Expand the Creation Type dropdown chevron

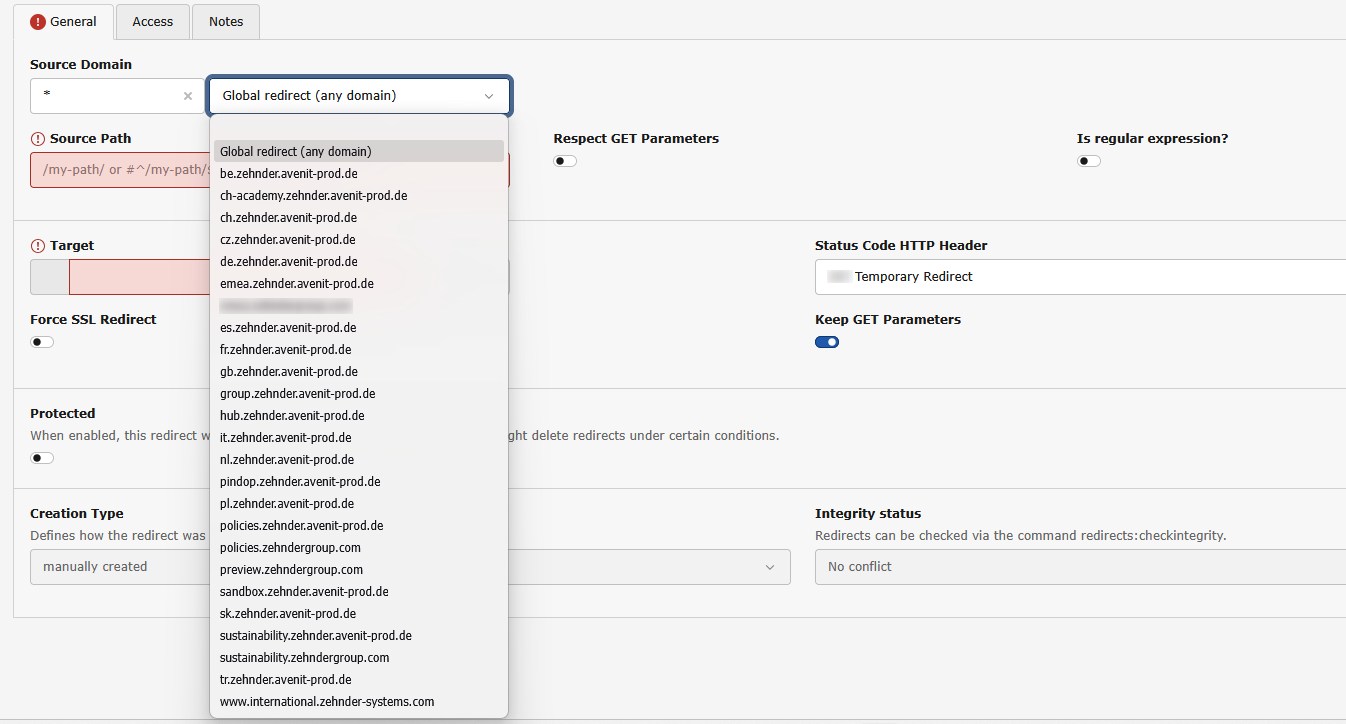pos(769,567)
